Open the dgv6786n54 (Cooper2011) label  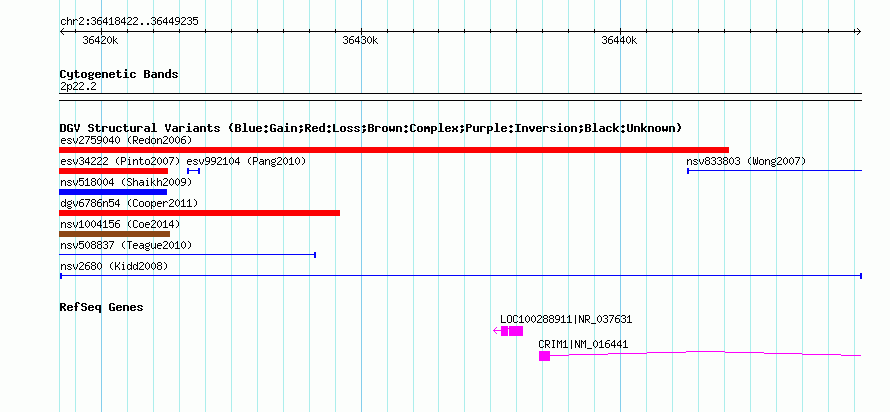[129, 203]
